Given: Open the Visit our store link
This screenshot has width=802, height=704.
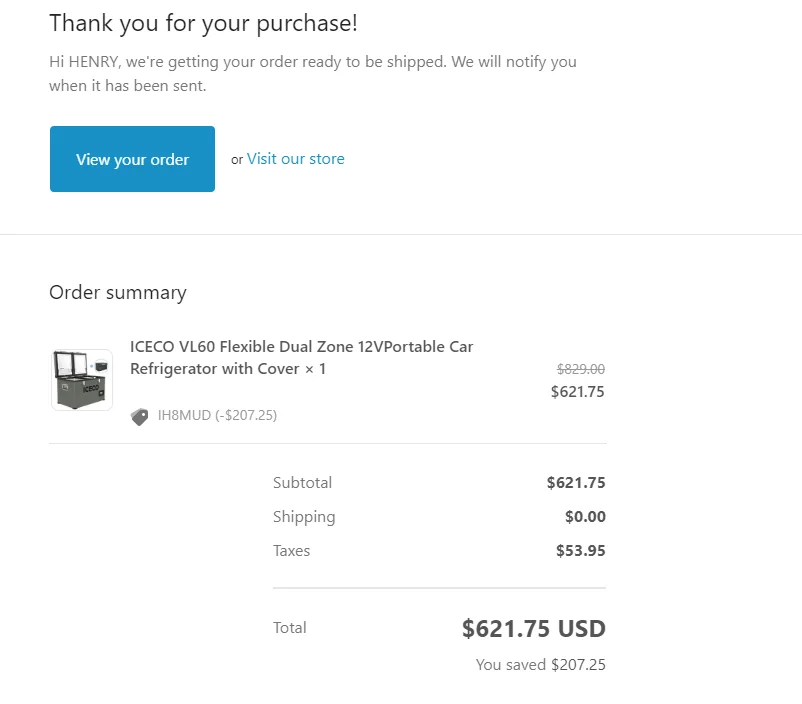Looking at the screenshot, I should tap(295, 159).
